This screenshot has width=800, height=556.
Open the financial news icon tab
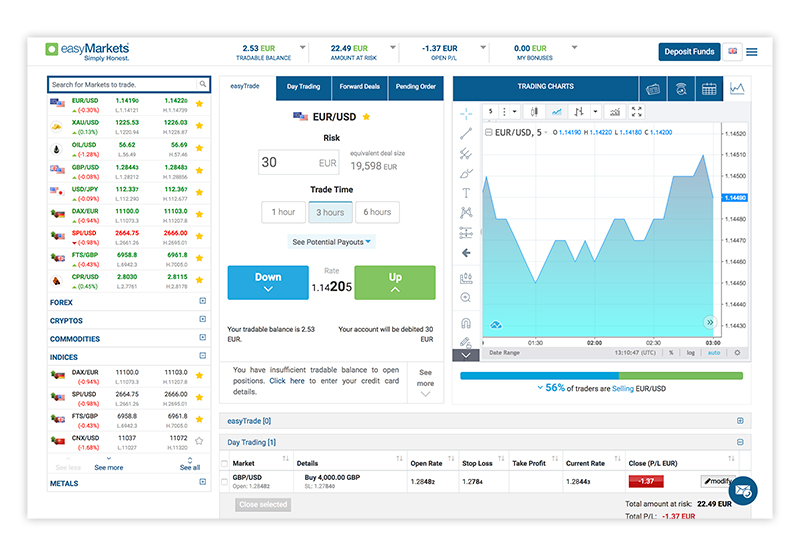point(653,89)
